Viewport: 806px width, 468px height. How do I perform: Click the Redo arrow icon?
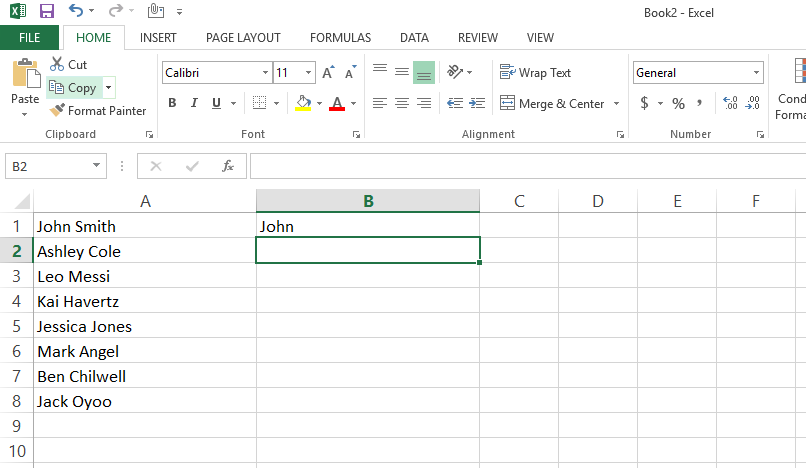(116, 10)
